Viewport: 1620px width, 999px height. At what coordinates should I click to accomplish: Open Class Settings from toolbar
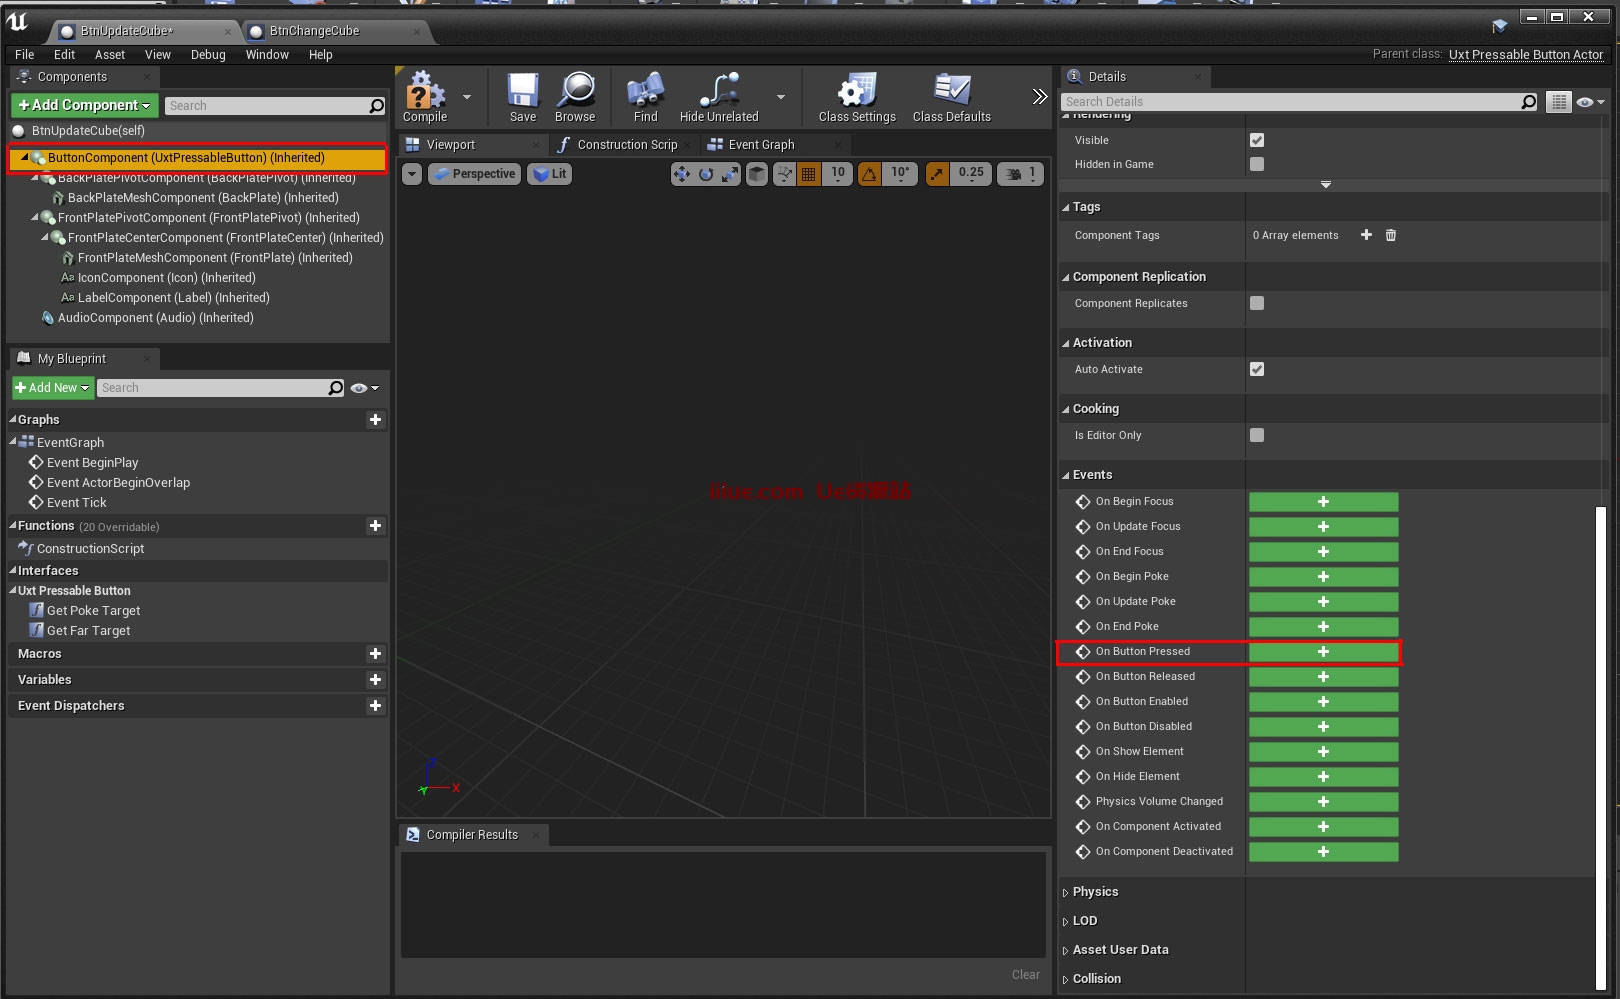(x=857, y=96)
